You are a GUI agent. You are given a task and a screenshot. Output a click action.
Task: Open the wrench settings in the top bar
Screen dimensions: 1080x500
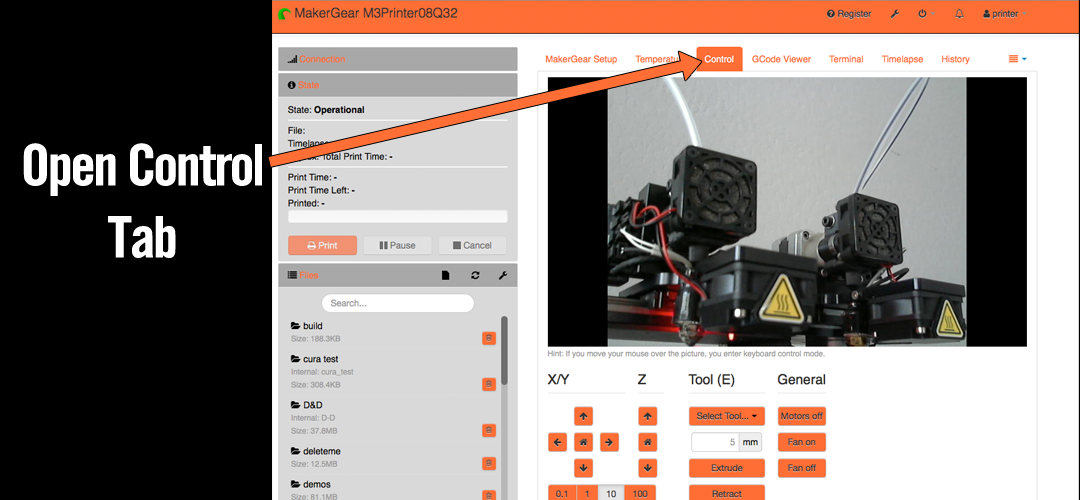pyautogui.click(x=894, y=14)
